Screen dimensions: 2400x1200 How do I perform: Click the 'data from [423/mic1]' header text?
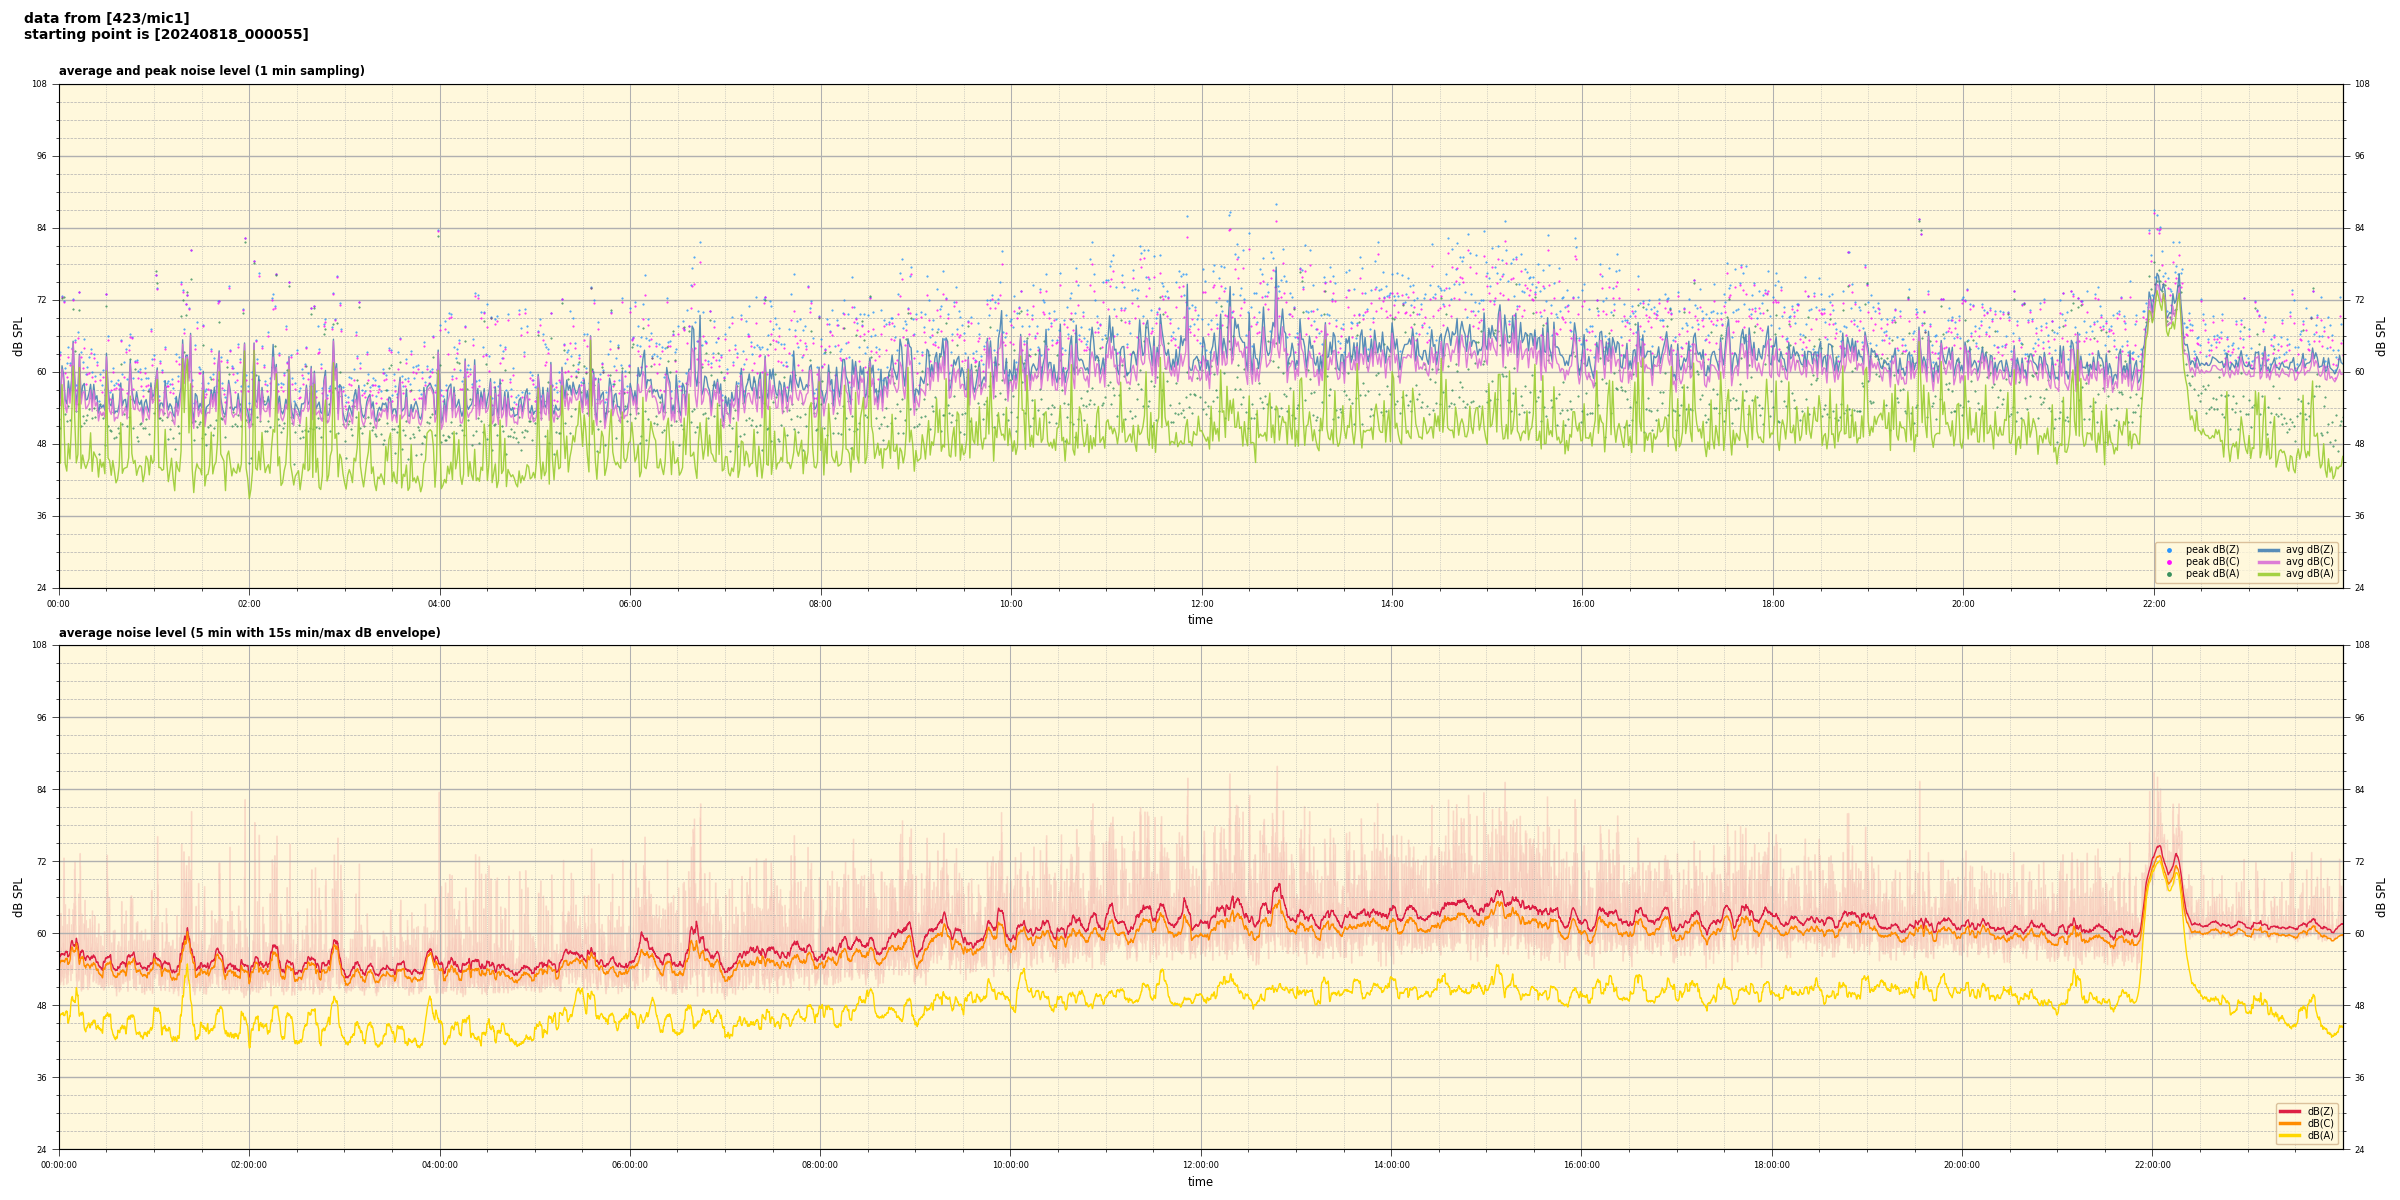[106, 18]
